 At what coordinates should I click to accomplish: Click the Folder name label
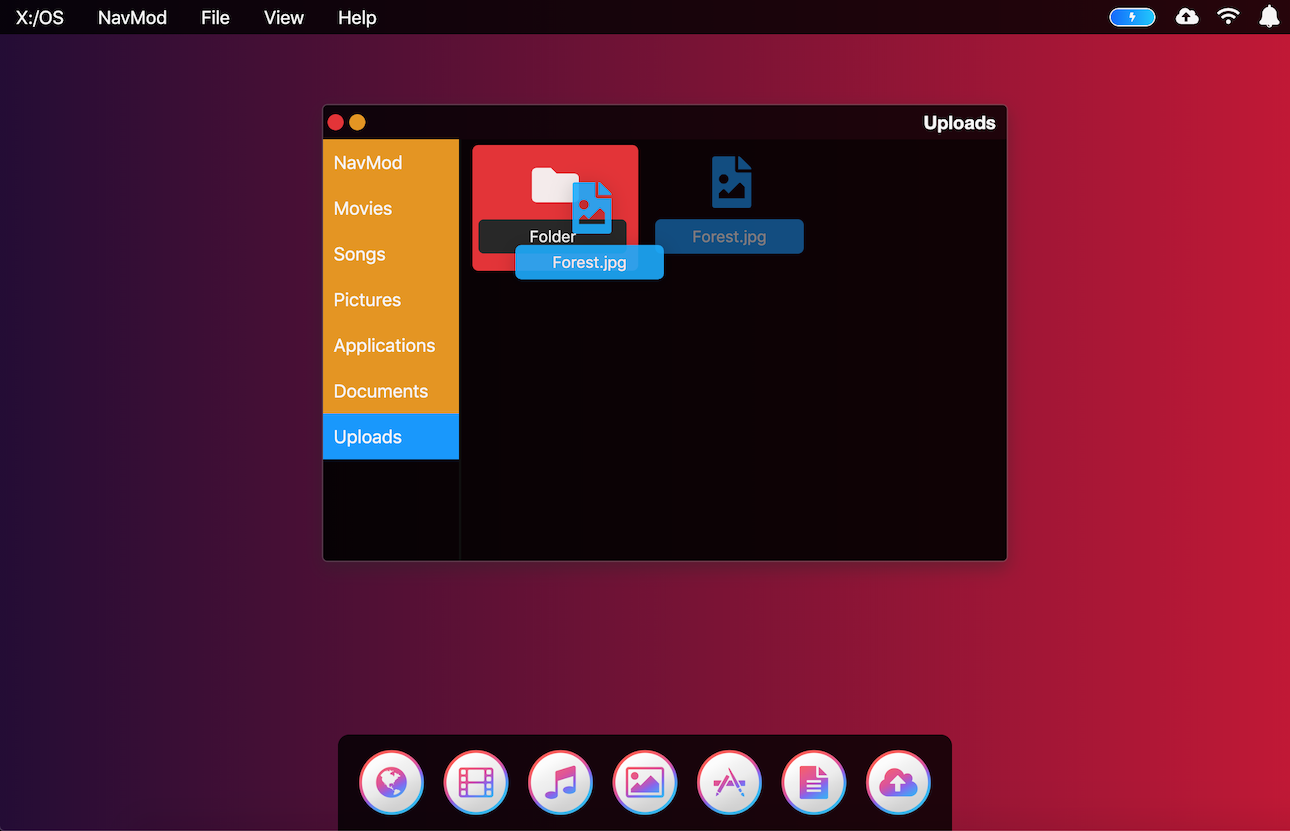tap(552, 237)
